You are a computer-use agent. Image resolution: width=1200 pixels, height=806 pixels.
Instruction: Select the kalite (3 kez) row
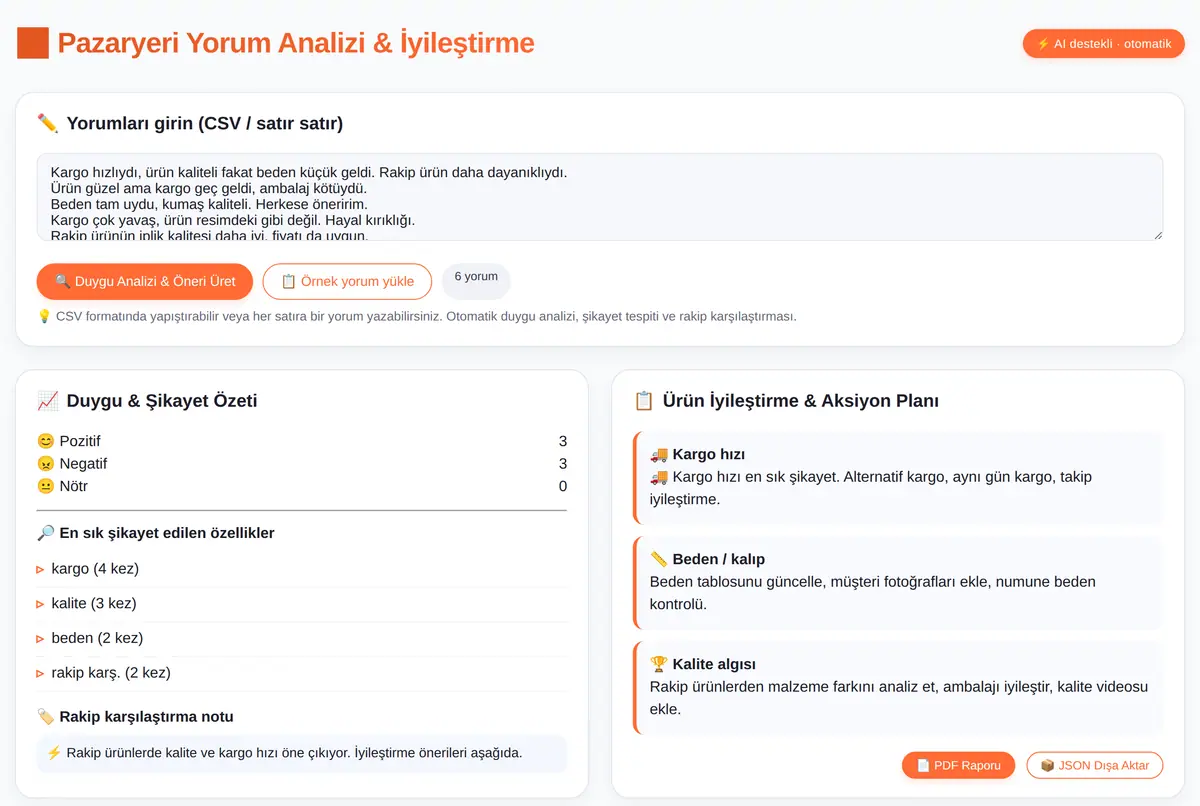pos(302,604)
